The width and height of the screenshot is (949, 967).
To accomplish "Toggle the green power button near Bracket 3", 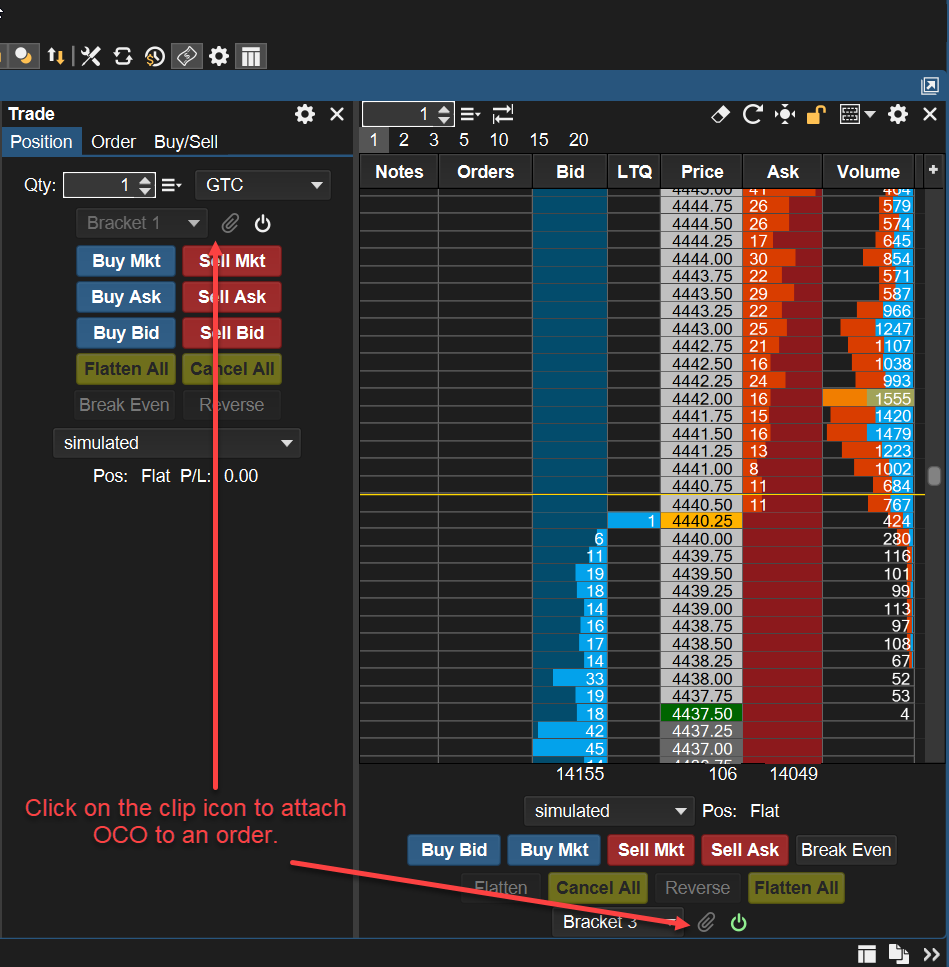I will [738, 922].
